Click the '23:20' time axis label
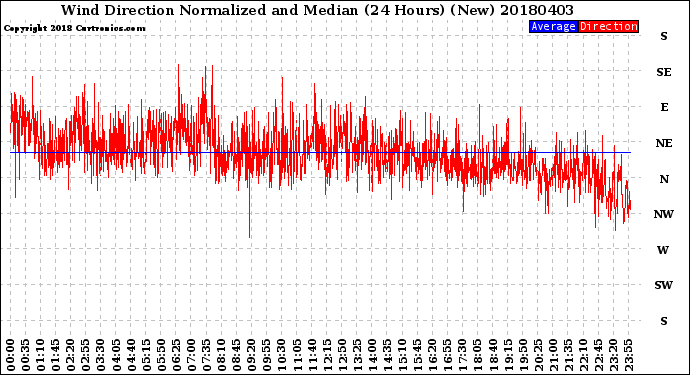The height and width of the screenshot is (375, 690). pyautogui.click(x=613, y=355)
